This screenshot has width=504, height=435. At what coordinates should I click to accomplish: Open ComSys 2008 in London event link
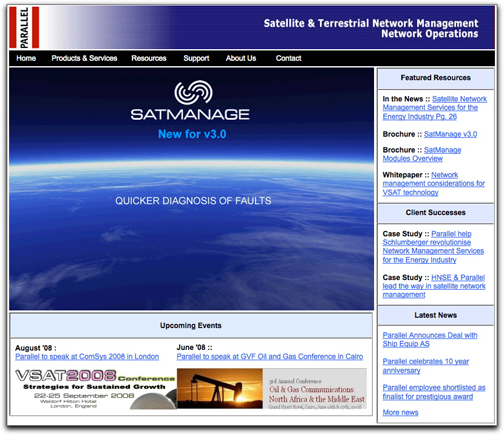pyautogui.click(x=87, y=357)
